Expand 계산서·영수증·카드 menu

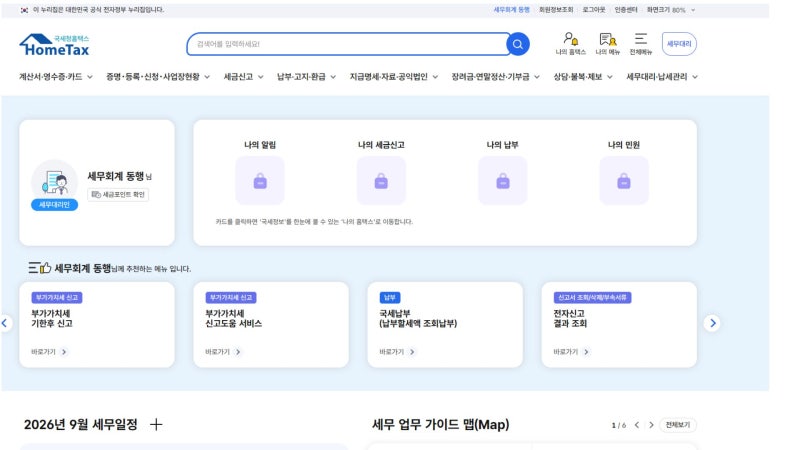point(56,77)
